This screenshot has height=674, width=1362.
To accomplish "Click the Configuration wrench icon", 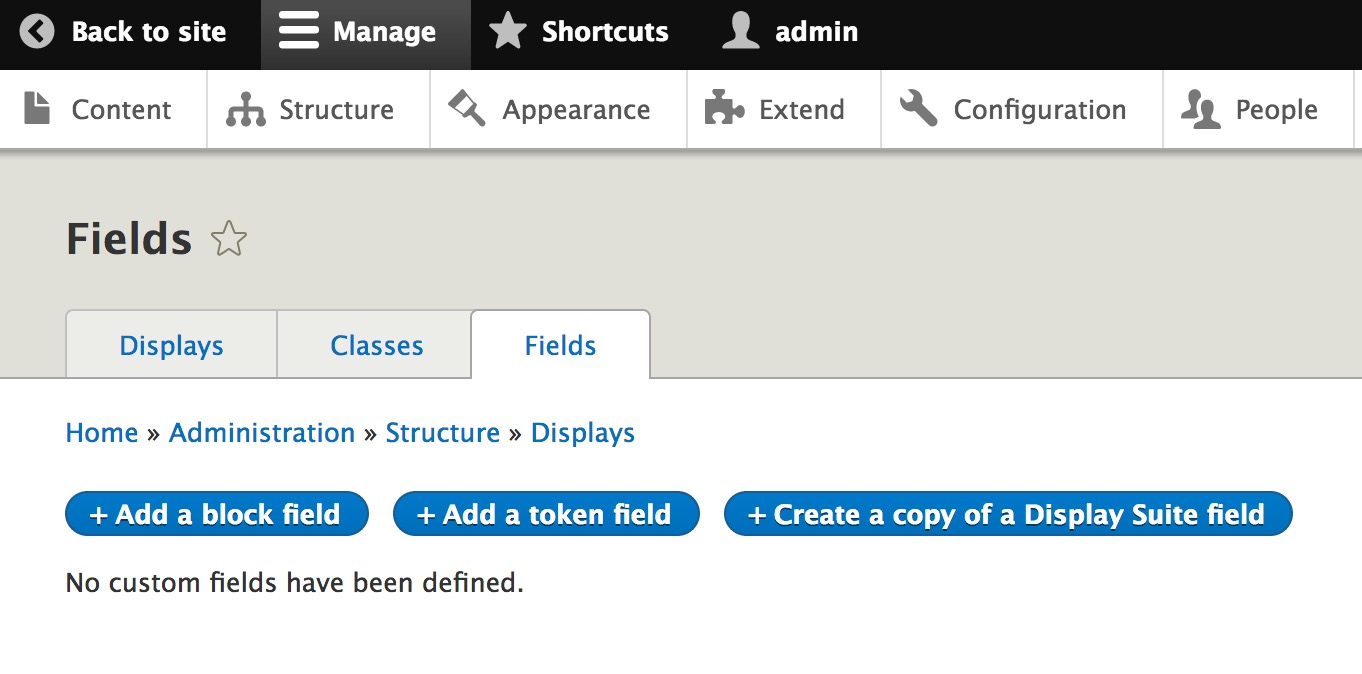I will pyautogui.click(x=918, y=108).
